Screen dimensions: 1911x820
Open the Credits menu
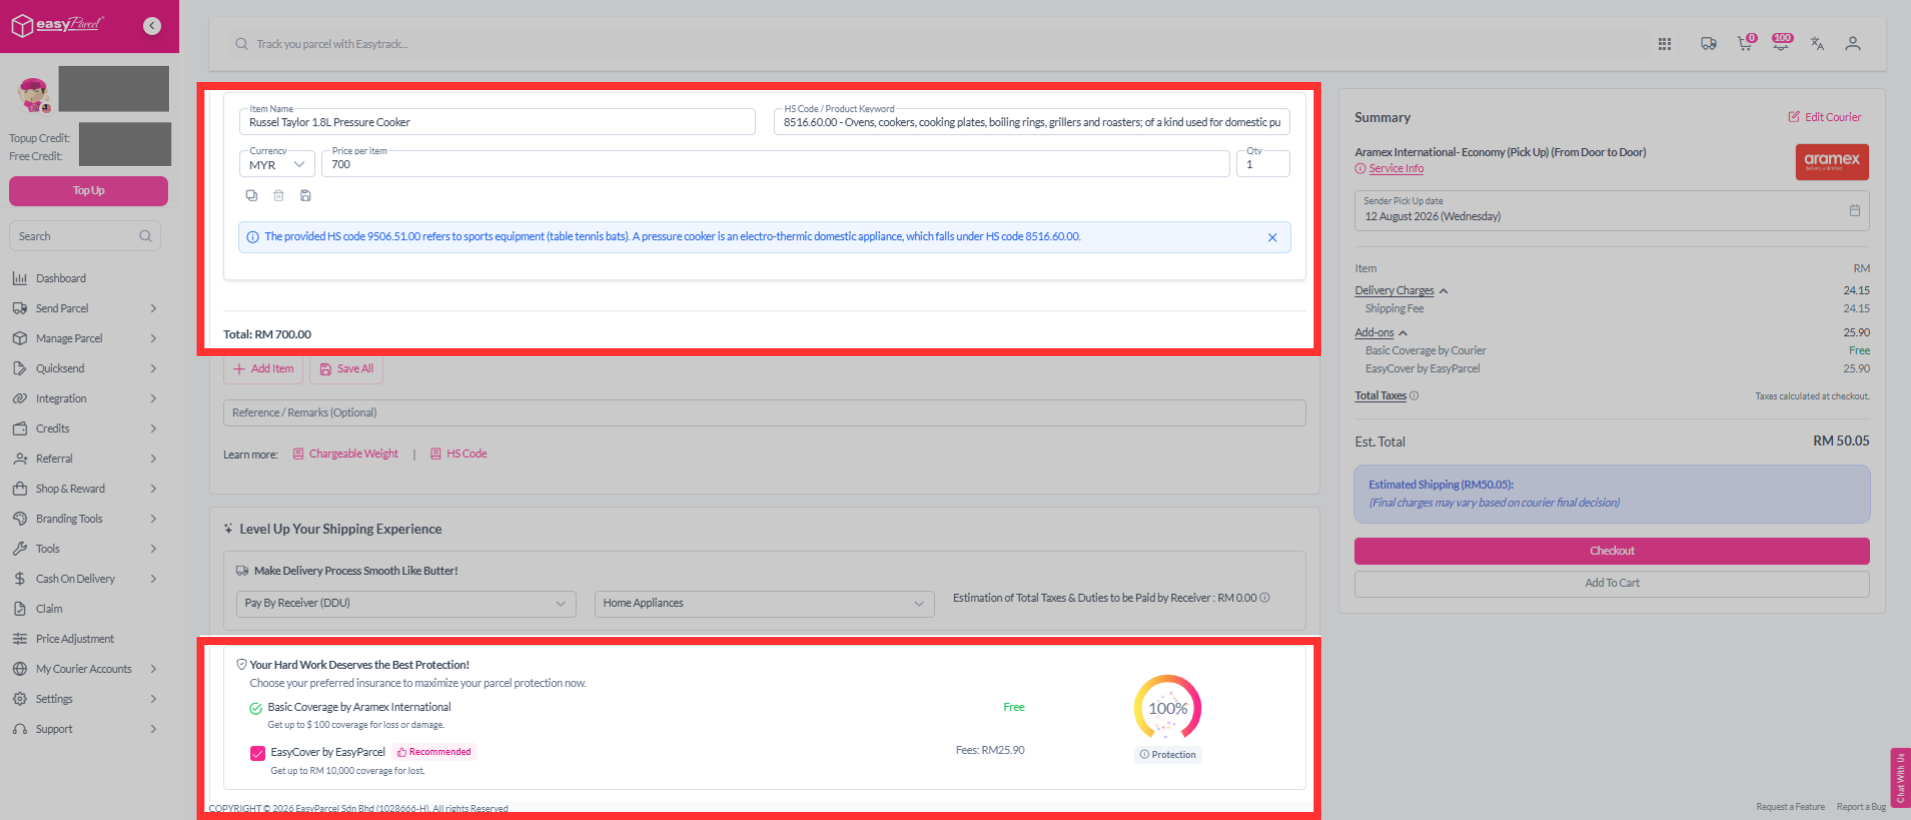(85, 429)
